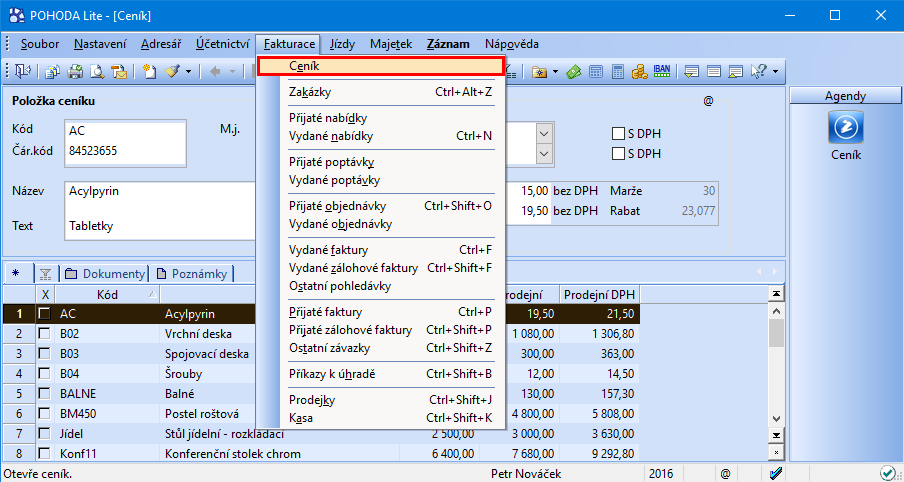Jump to top of list button

(777, 294)
